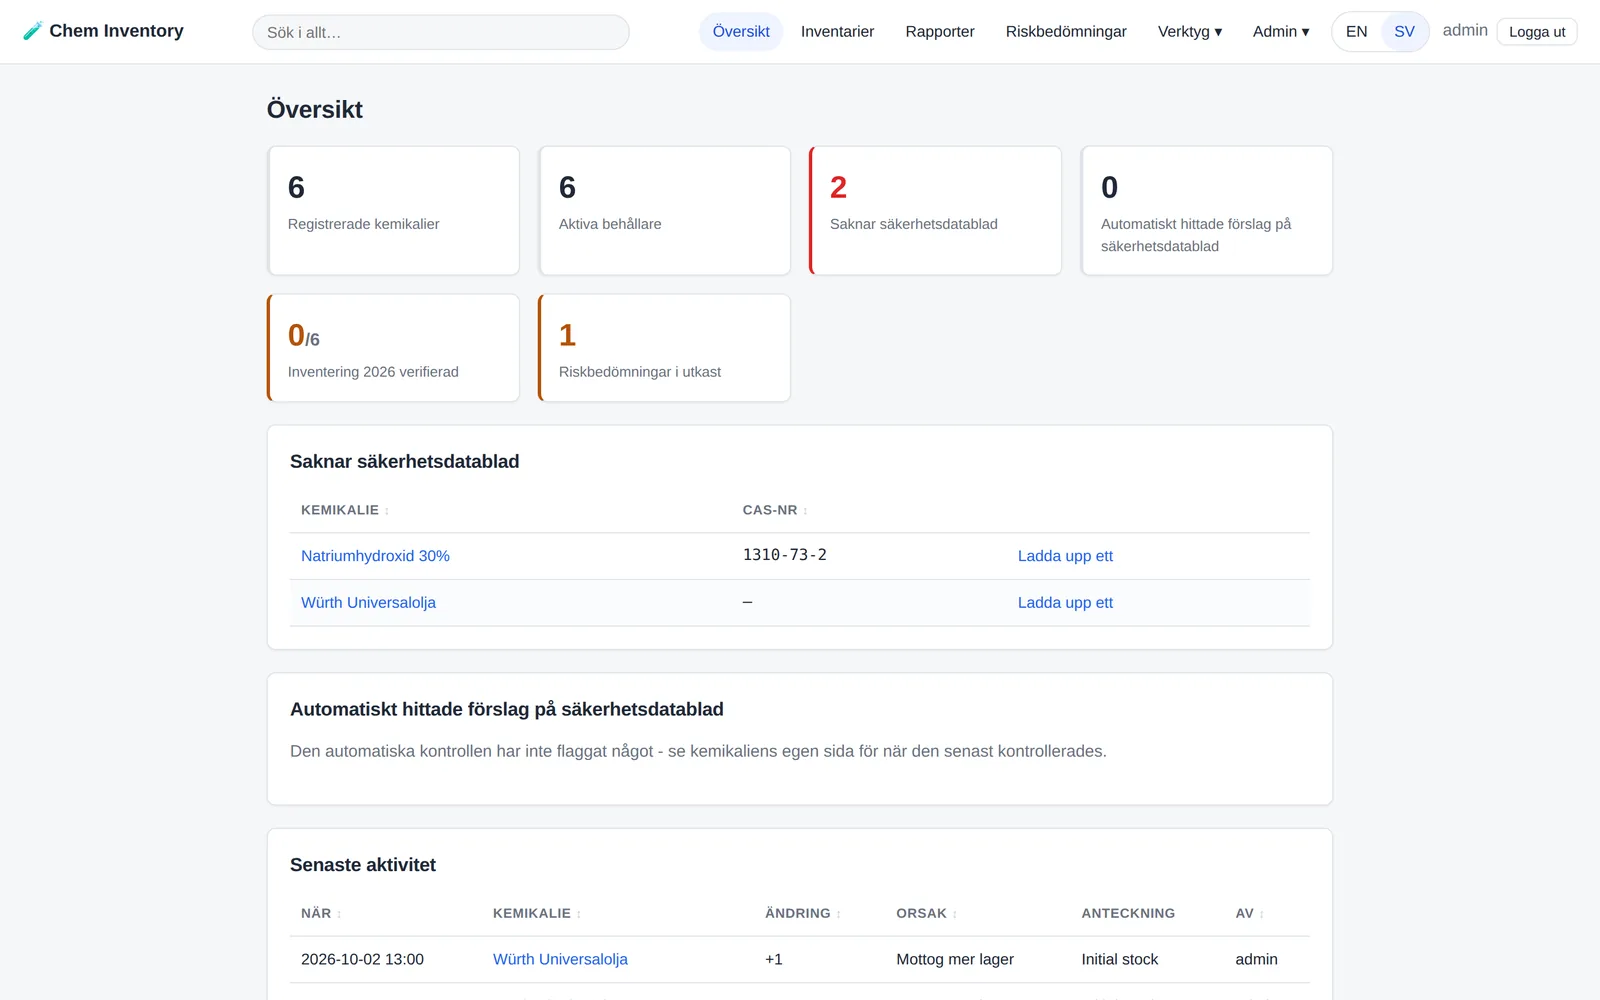Click the 'Mottog mer lager' reason cell
1600x1000 pixels.
pos(955,960)
